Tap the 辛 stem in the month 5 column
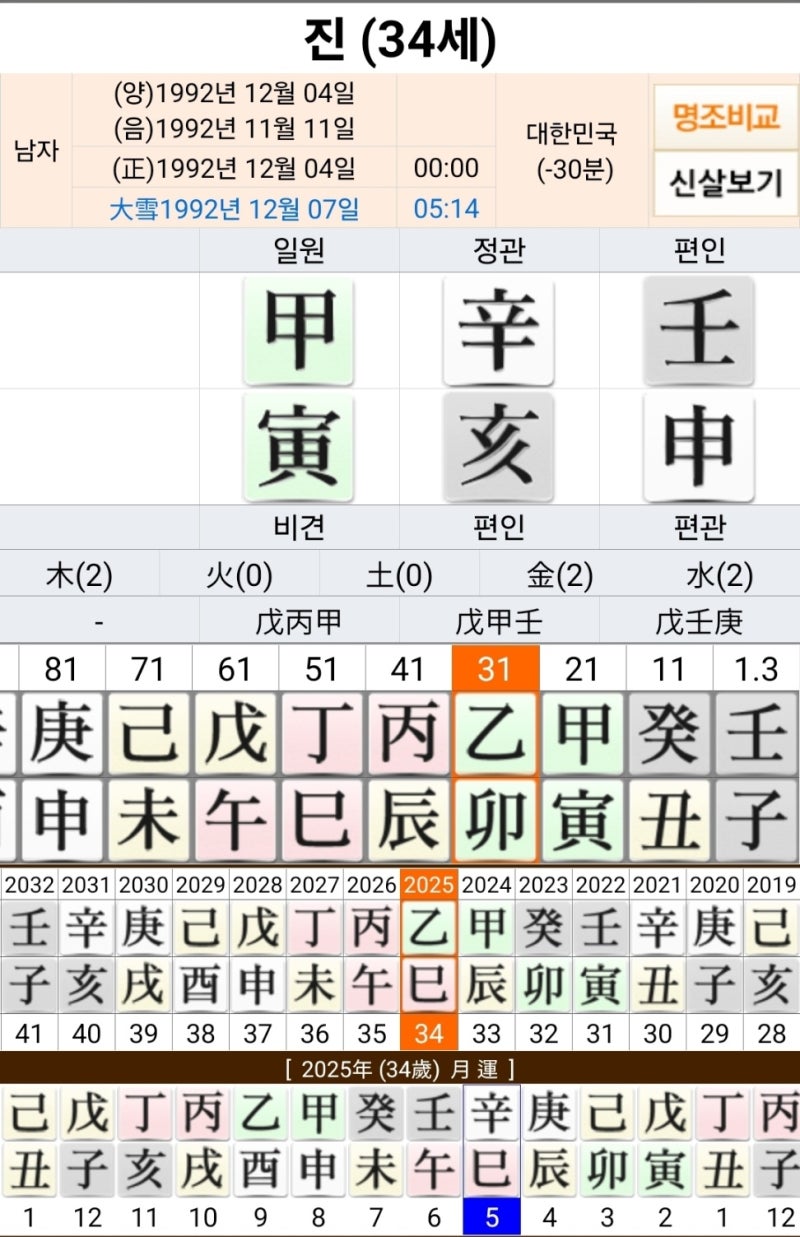 click(x=491, y=1113)
